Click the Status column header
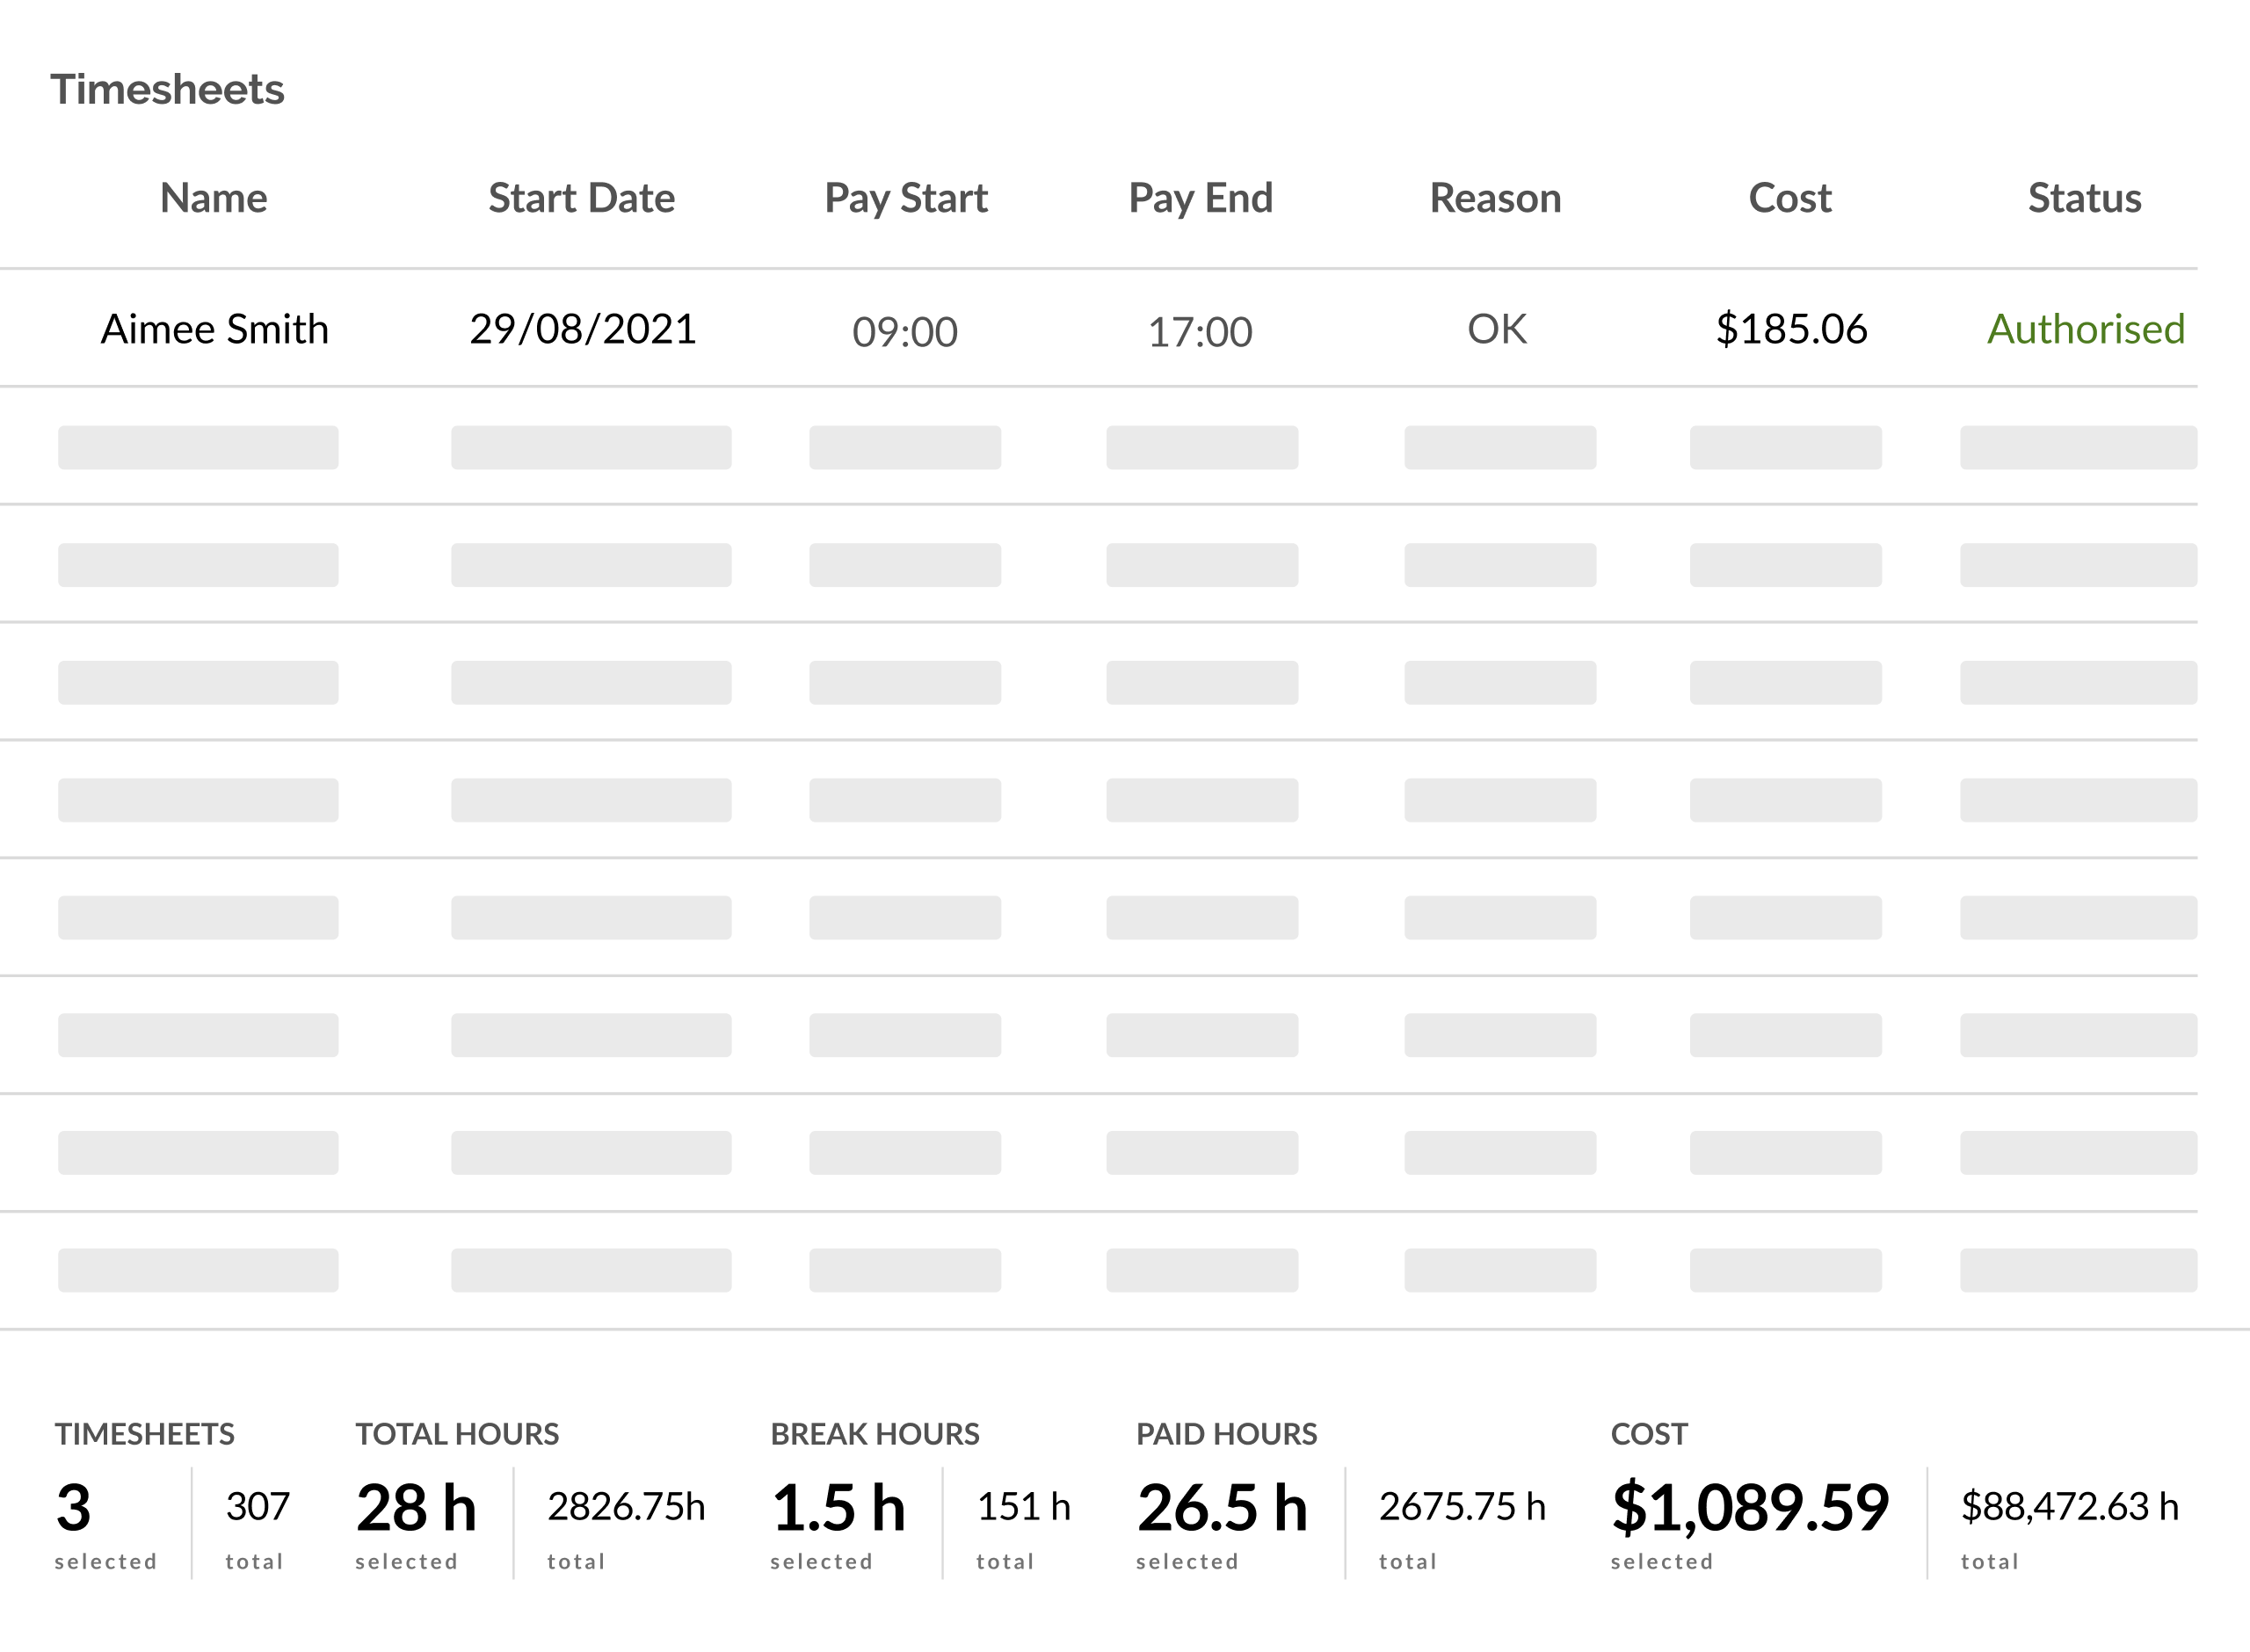 pyautogui.click(x=2084, y=198)
